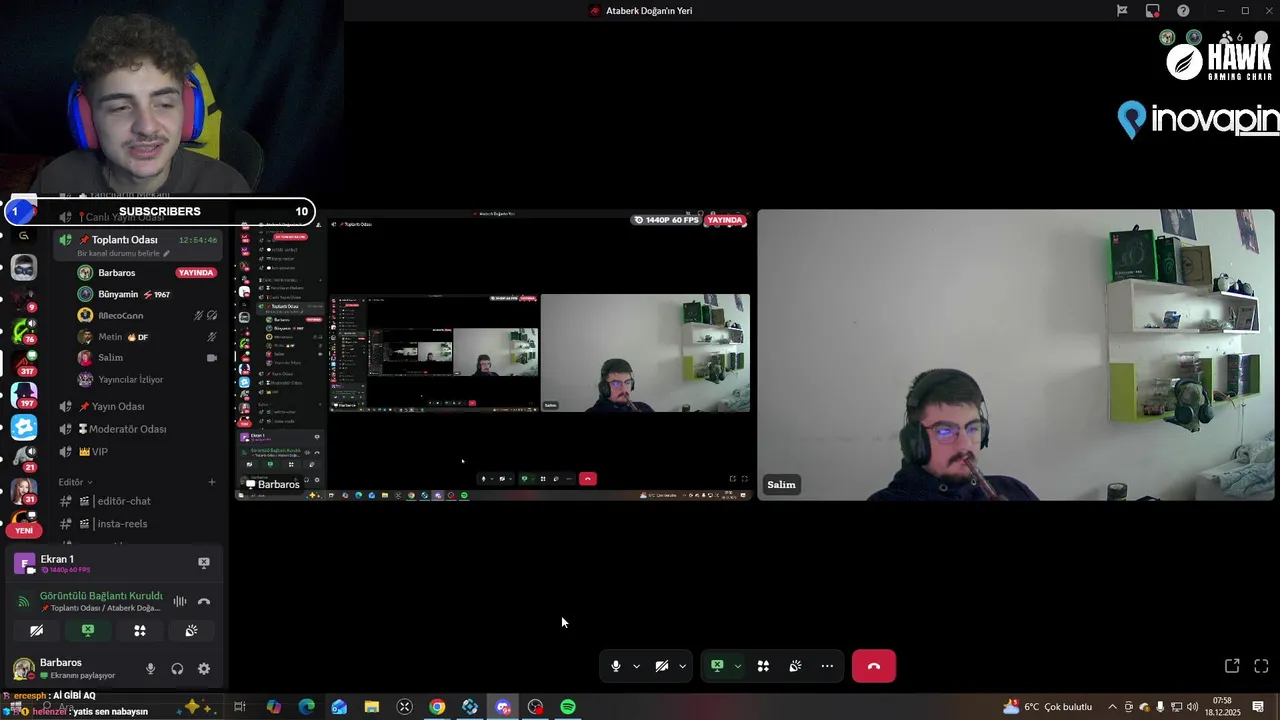
Task: Join Moderatör Odası voice channel
Action: [137, 429]
